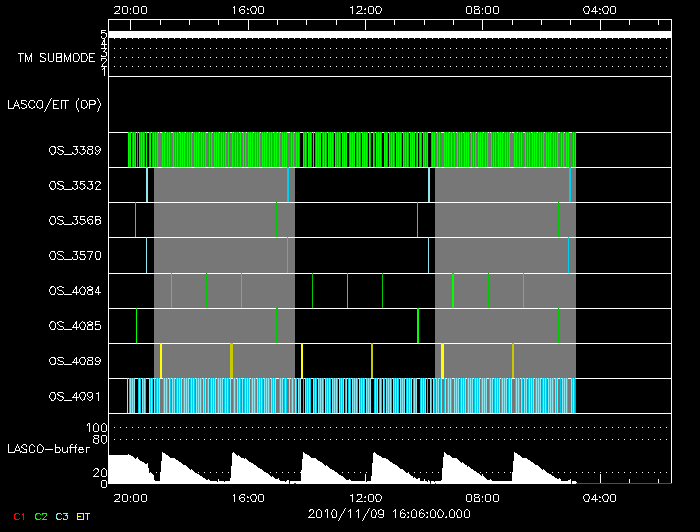Click the OS_3568 row label
This screenshot has height=532, width=700.
point(75,220)
